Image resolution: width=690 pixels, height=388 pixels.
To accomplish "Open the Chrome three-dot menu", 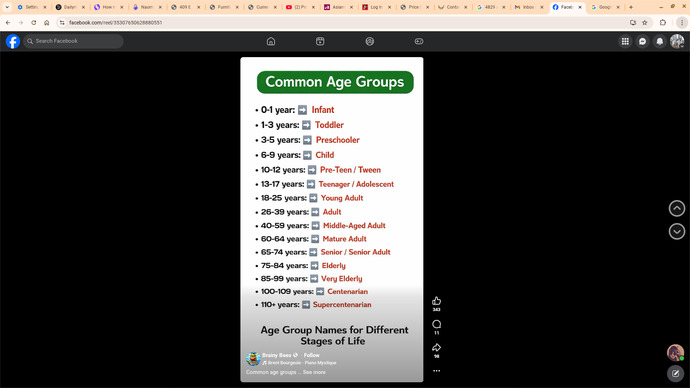I will 682,22.
